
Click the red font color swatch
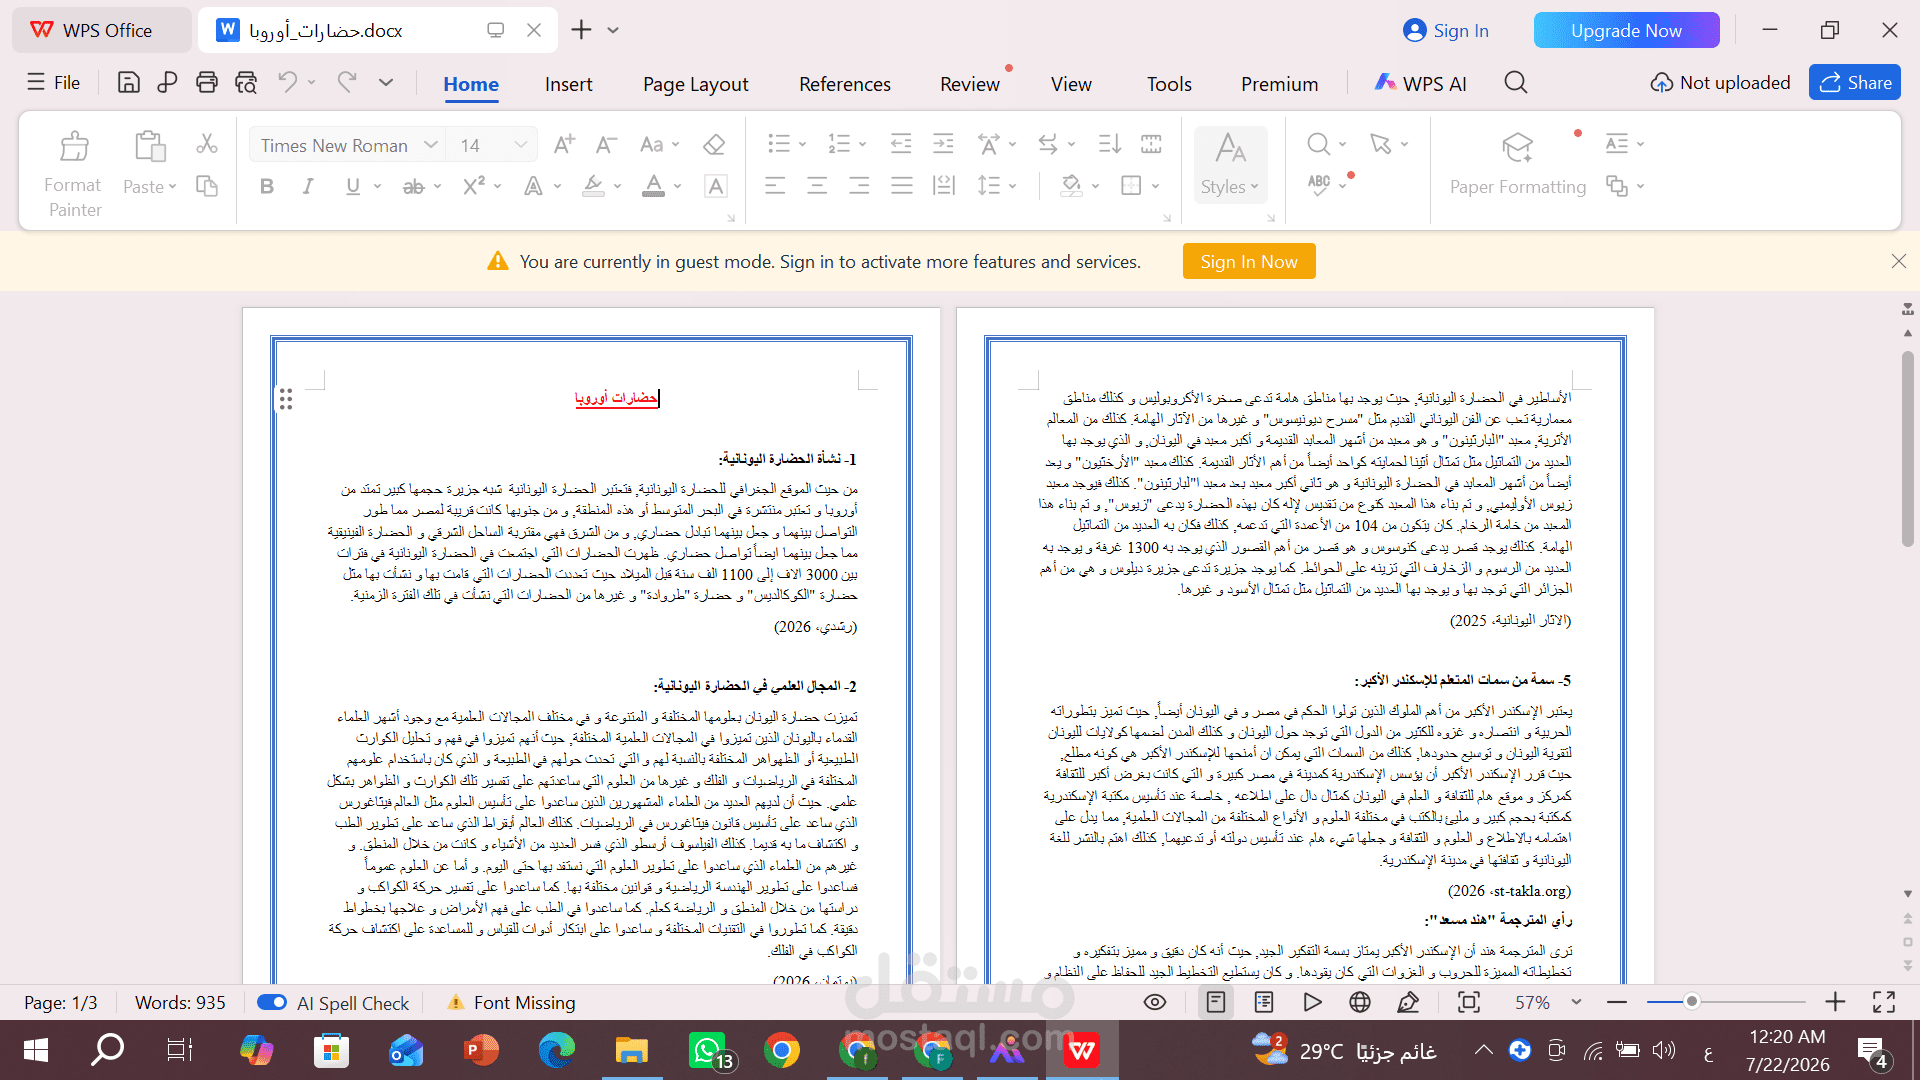tap(653, 186)
